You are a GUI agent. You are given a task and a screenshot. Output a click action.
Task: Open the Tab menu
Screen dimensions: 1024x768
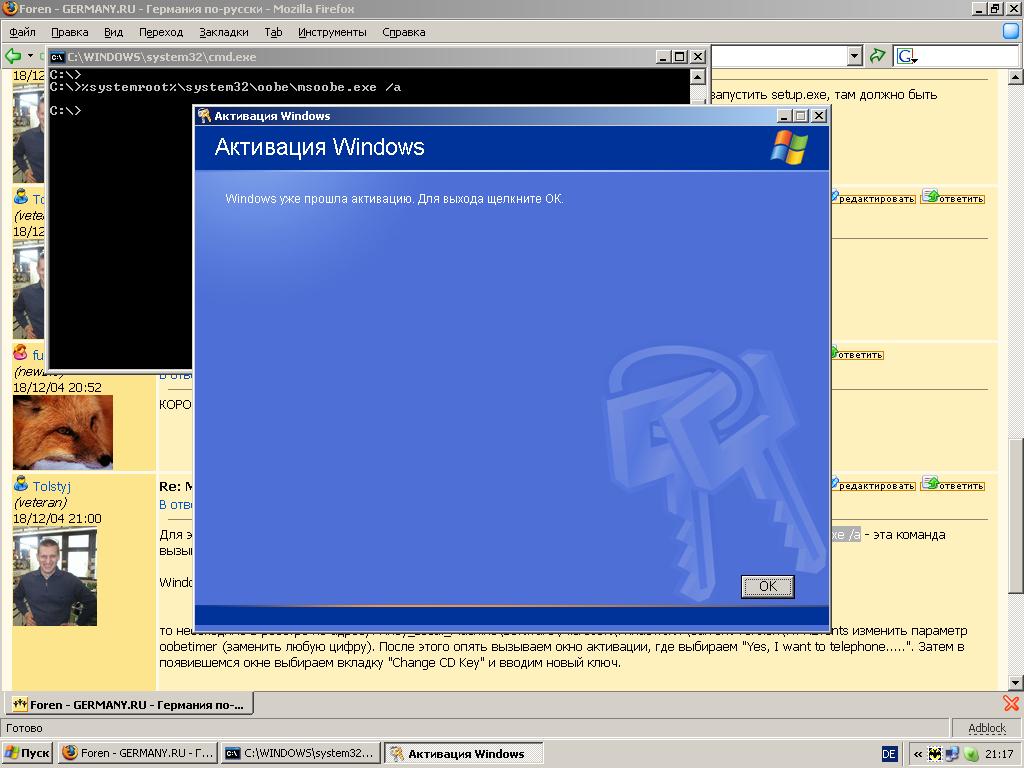click(273, 32)
